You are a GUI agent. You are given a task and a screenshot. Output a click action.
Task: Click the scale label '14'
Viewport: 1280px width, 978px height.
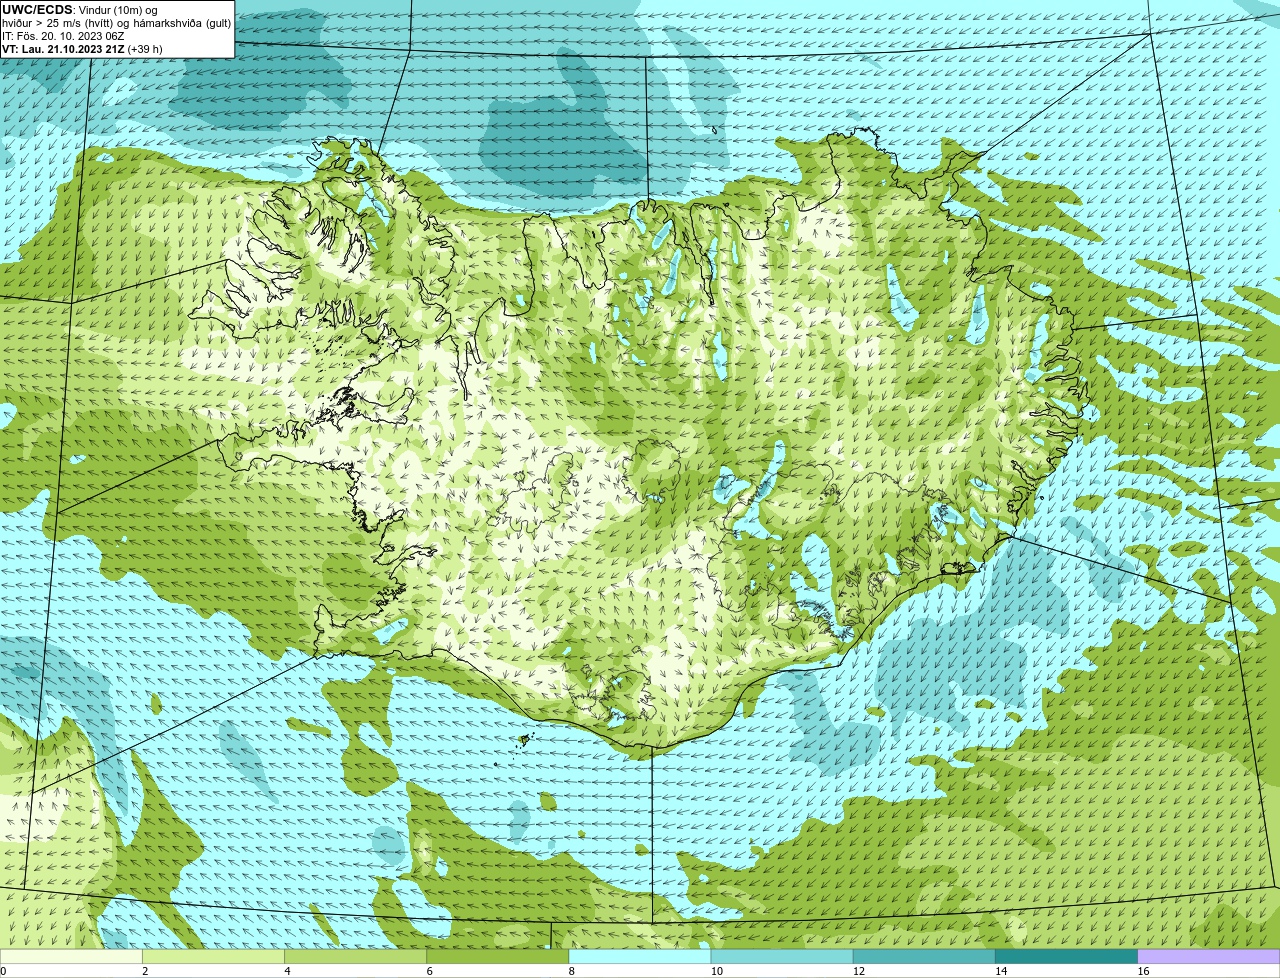coord(1000,971)
